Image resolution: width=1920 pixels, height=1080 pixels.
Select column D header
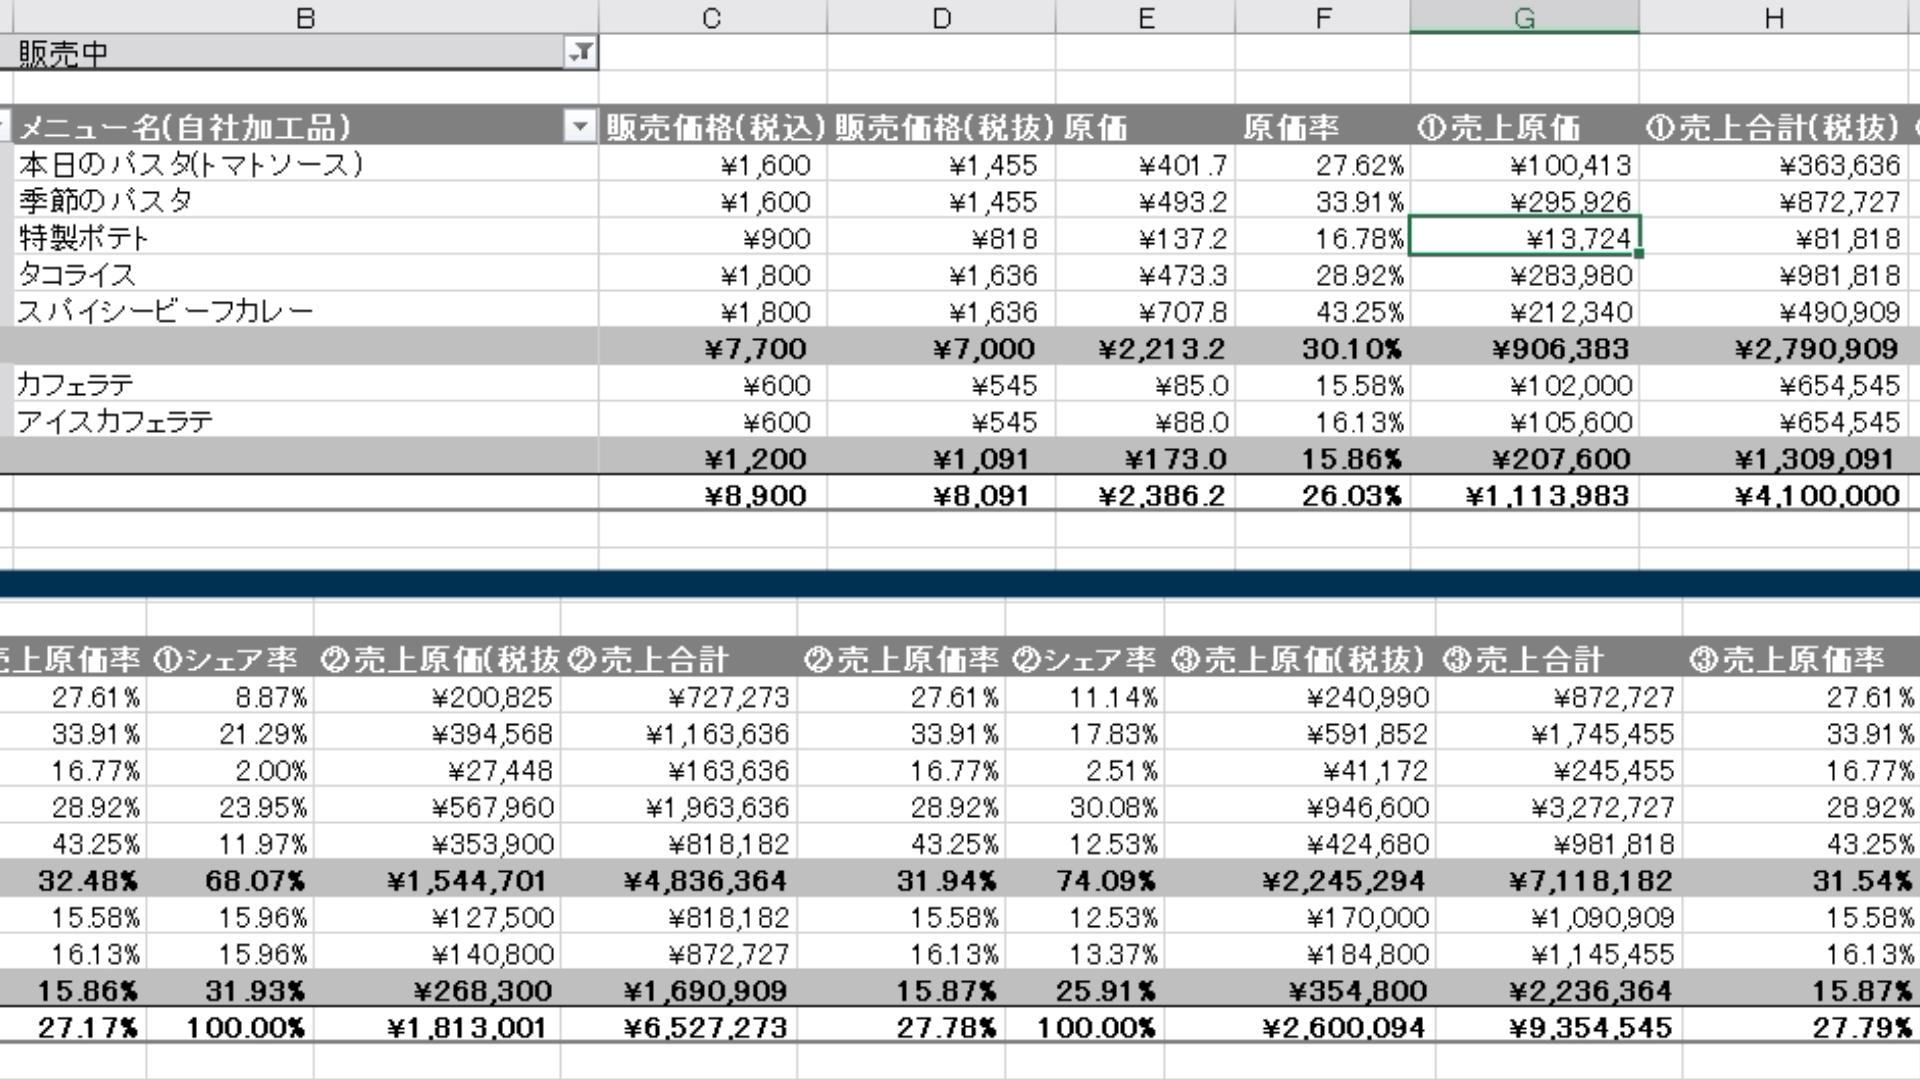coord(941,18)
